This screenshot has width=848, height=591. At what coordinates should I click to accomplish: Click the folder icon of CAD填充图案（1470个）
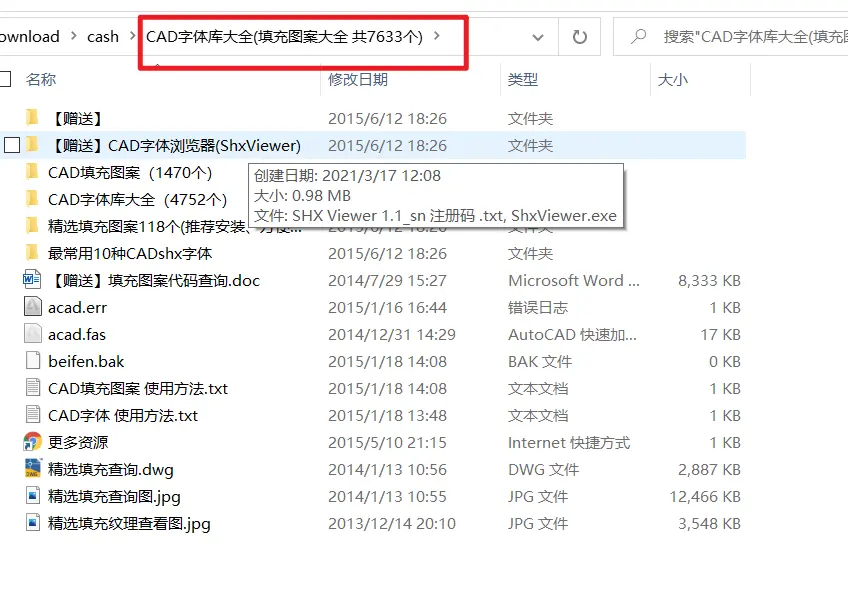coord(32,172)
